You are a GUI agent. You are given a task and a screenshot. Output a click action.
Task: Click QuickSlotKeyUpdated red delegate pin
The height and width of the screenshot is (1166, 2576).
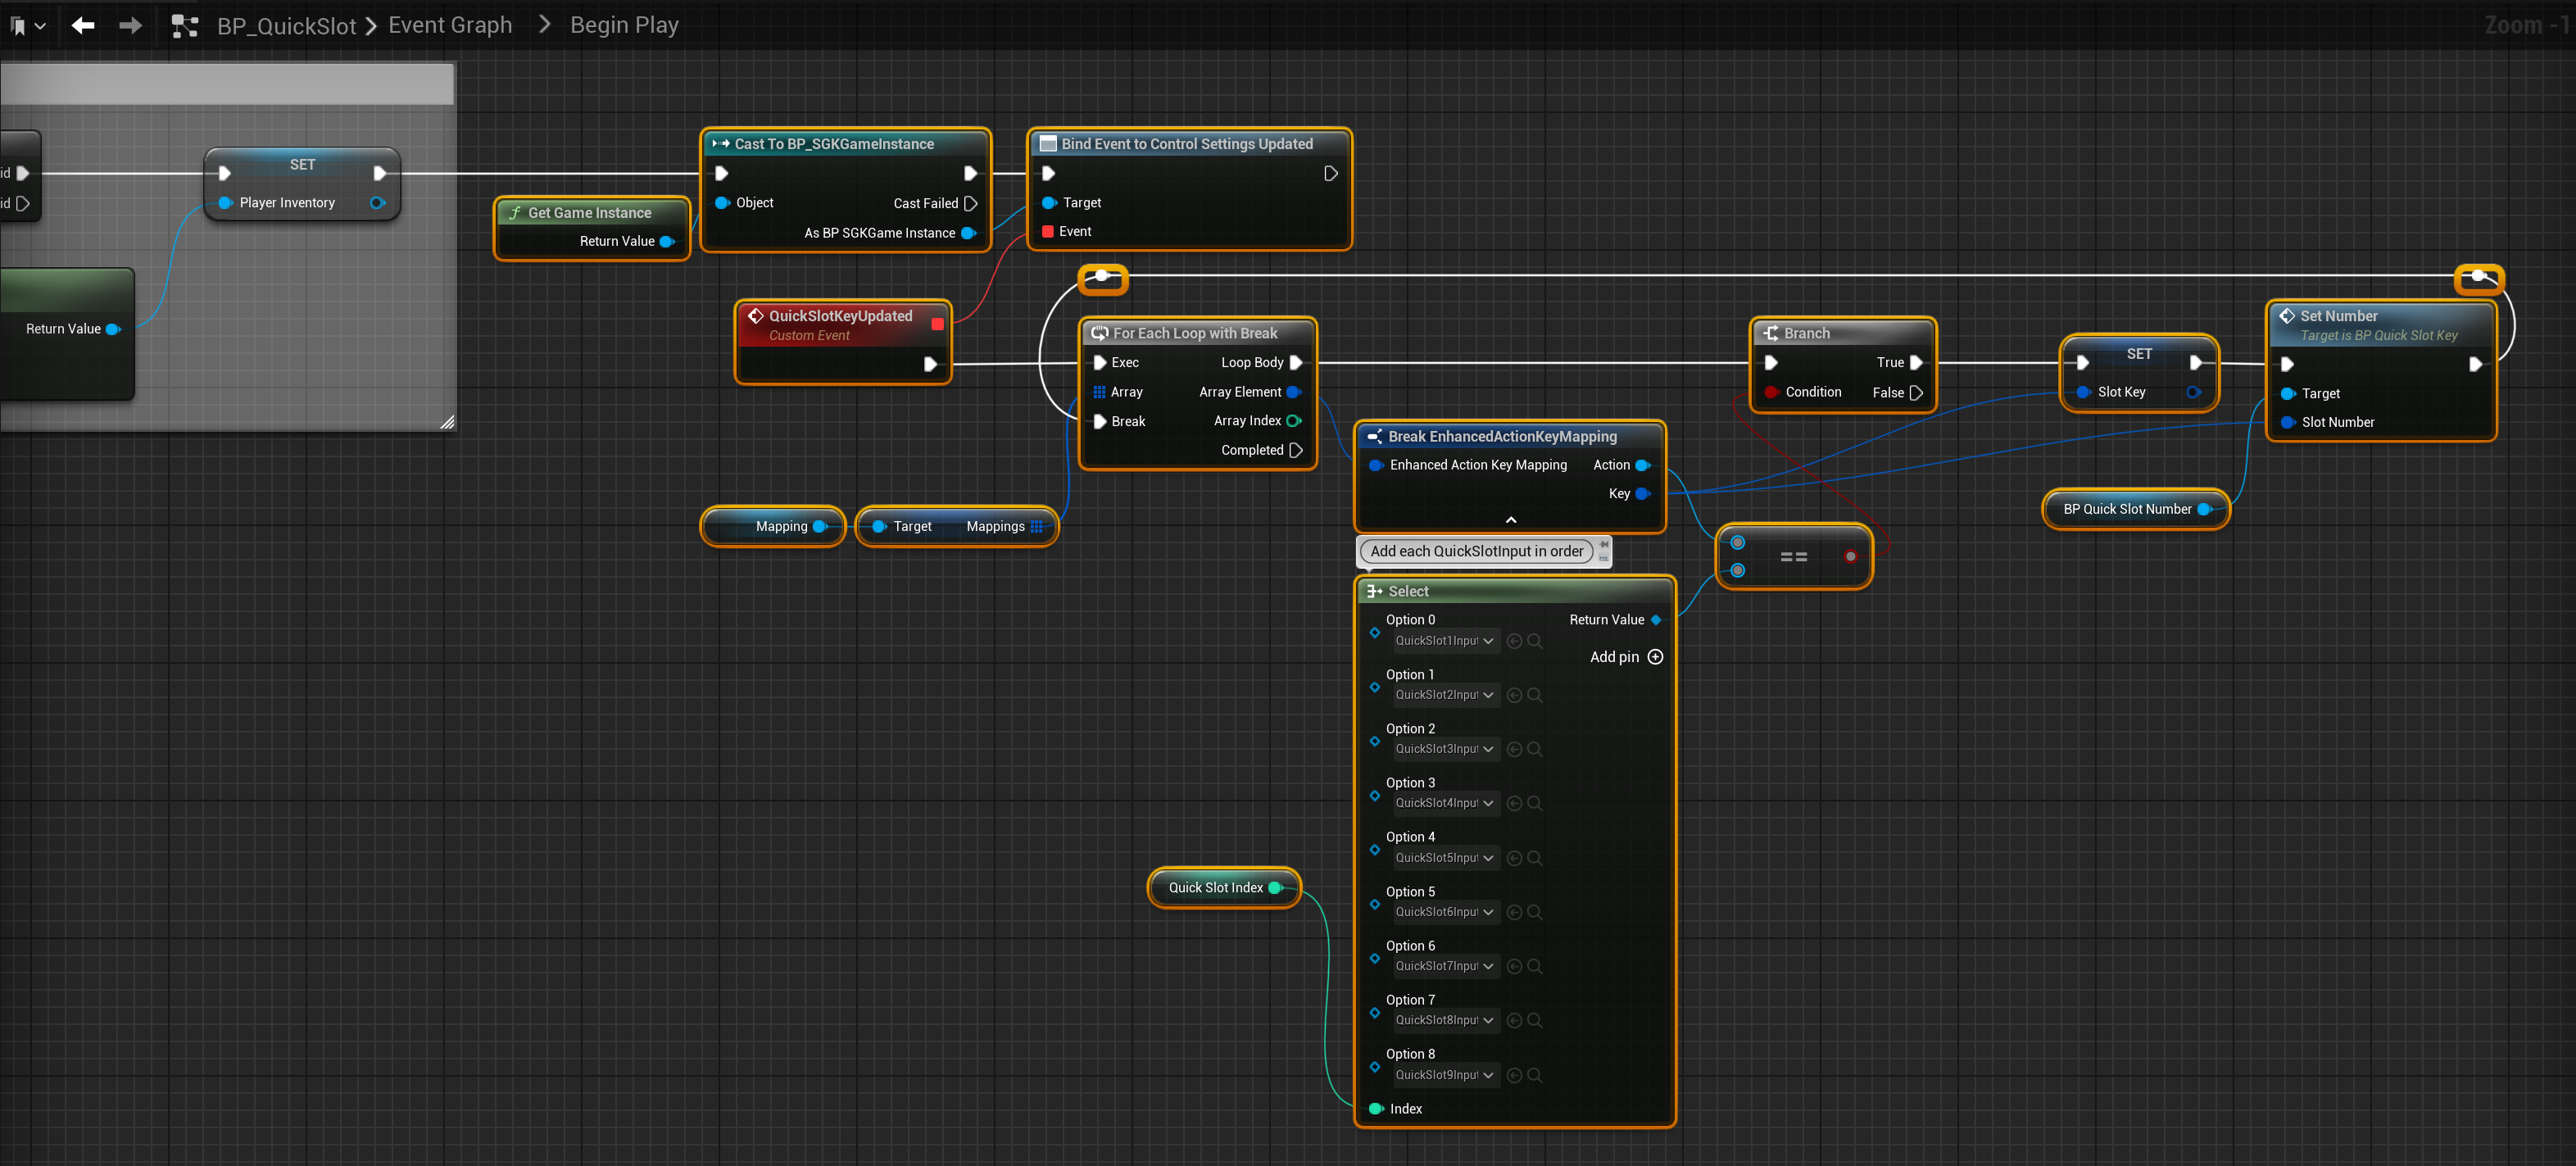click(937, 324)
